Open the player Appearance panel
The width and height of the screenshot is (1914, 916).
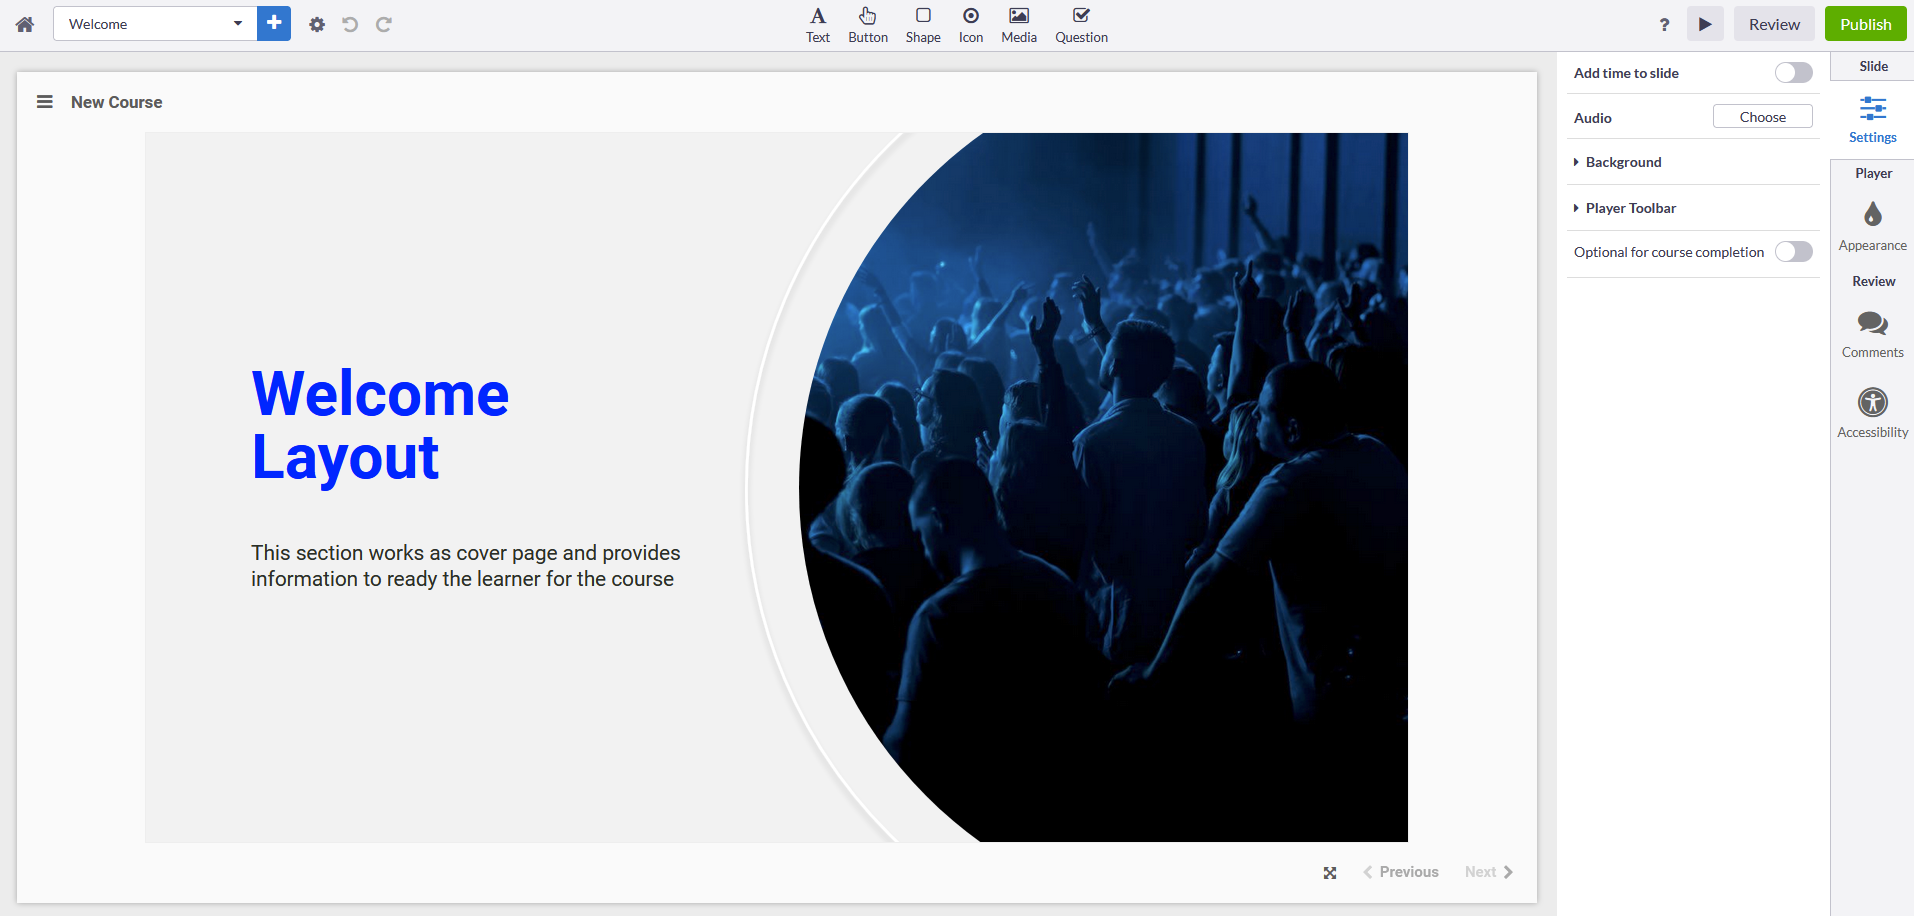(x=1872, y=227)
